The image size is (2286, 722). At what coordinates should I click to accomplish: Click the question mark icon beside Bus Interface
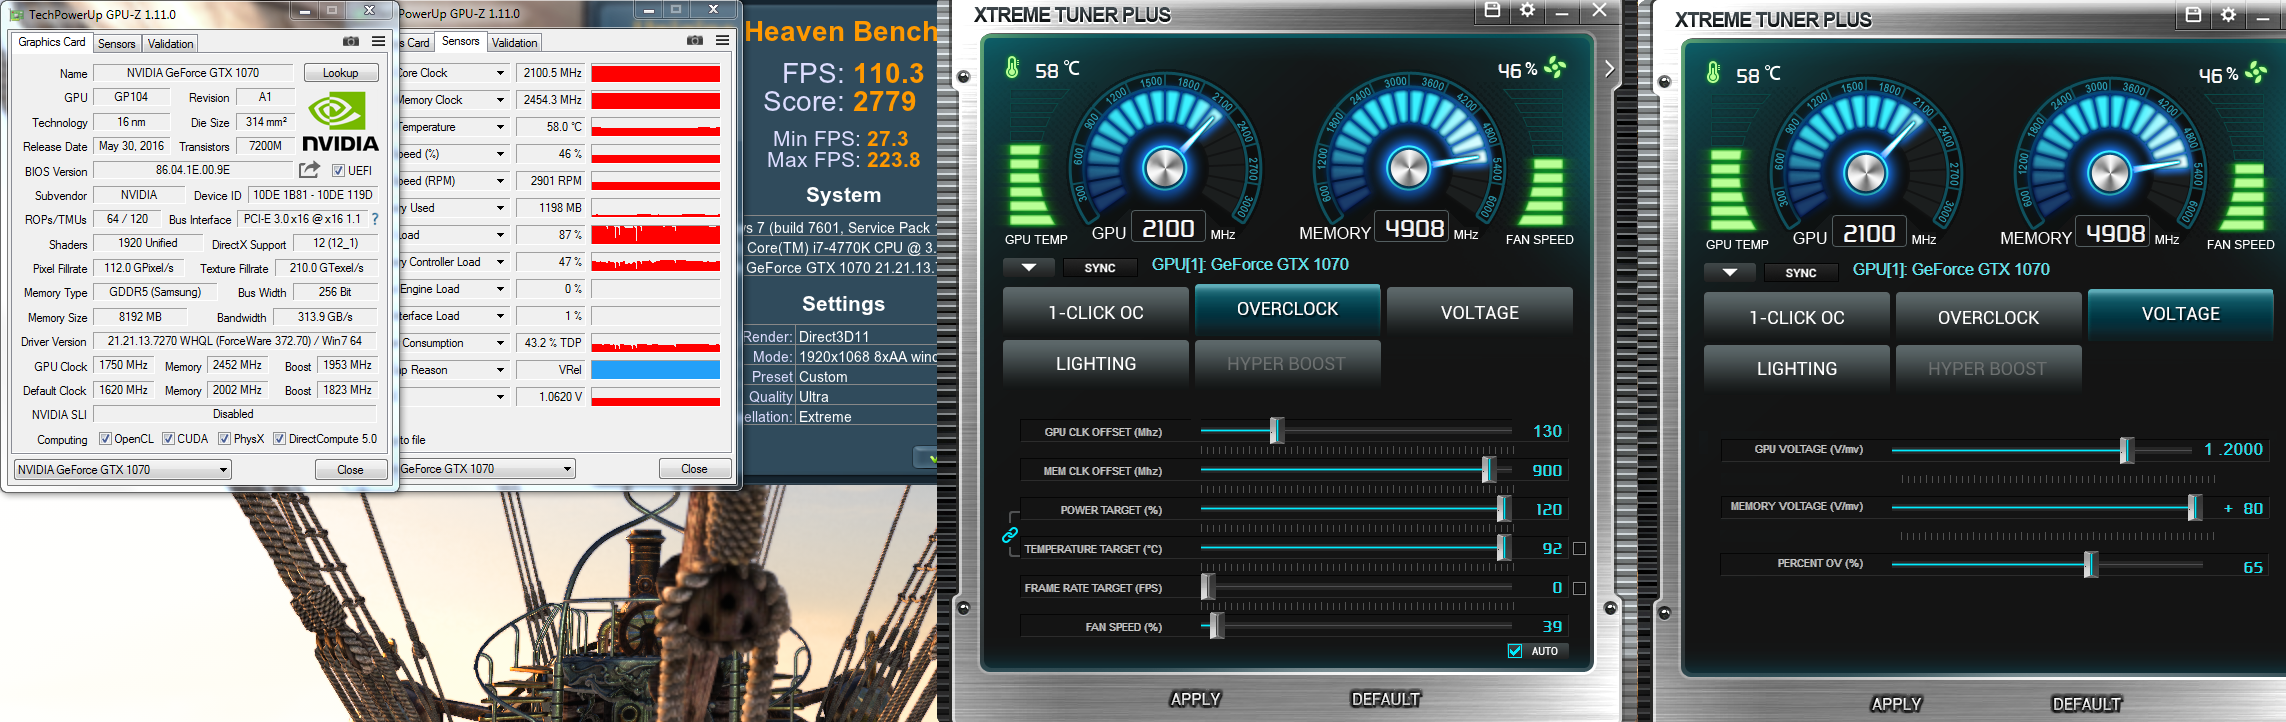tap(375, 219)
